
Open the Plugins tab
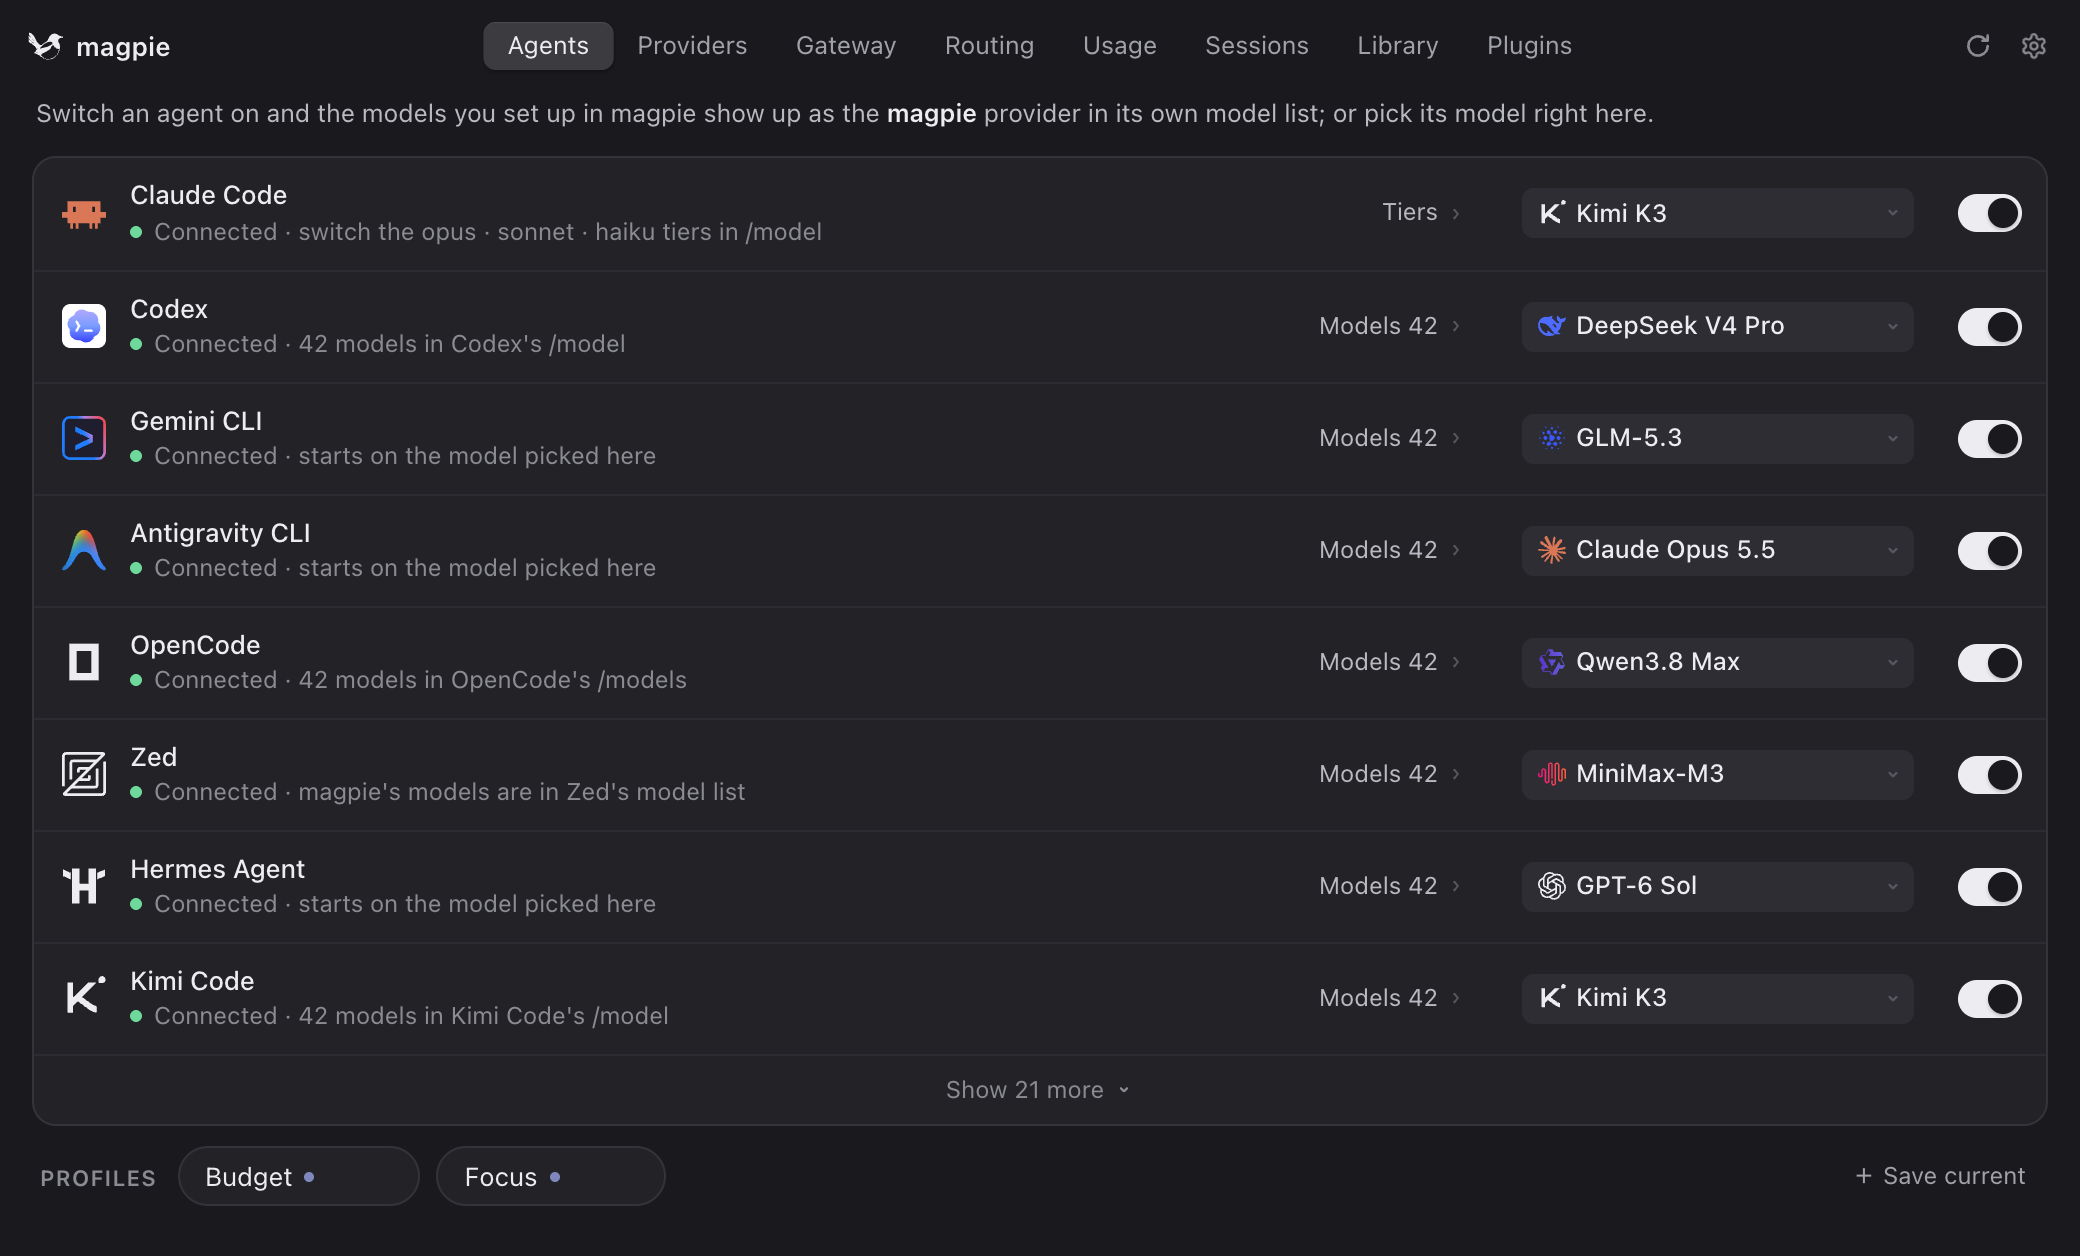click(x=1529, y=46)
